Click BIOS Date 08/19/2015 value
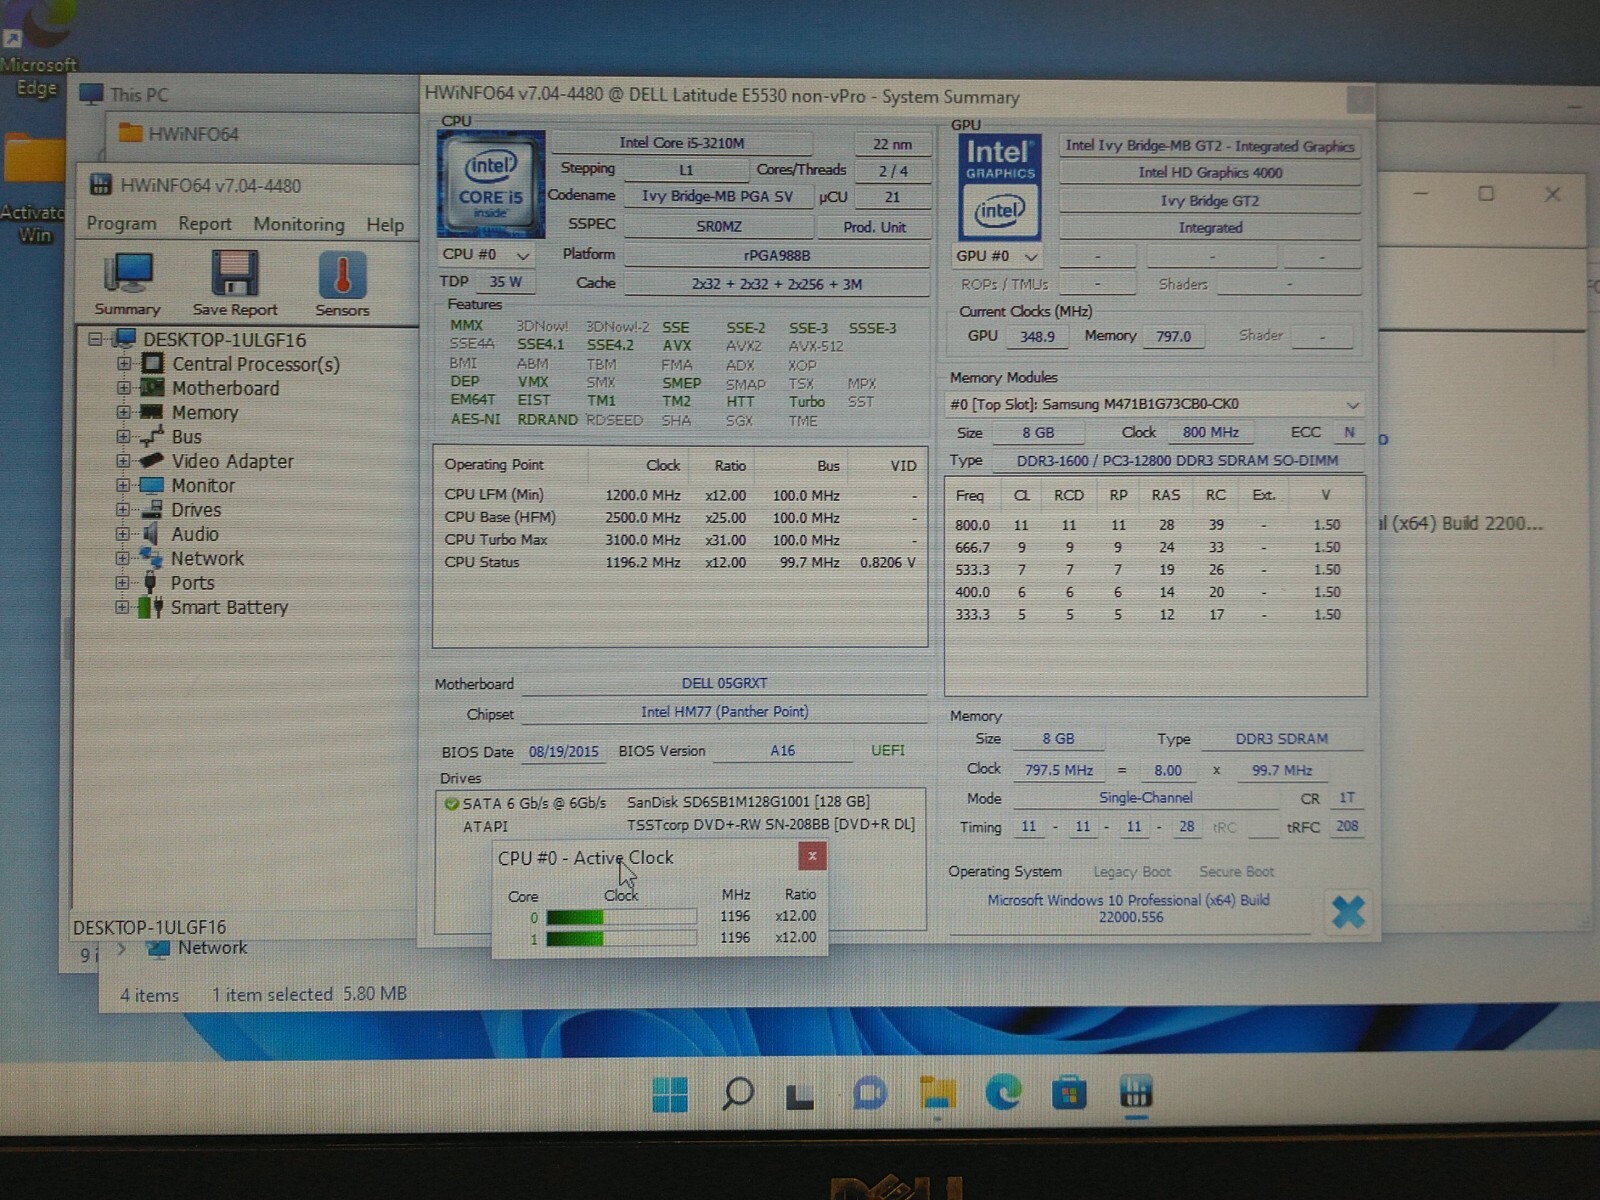Viewport: 1600px width, 1200px height. coord(563,751)
